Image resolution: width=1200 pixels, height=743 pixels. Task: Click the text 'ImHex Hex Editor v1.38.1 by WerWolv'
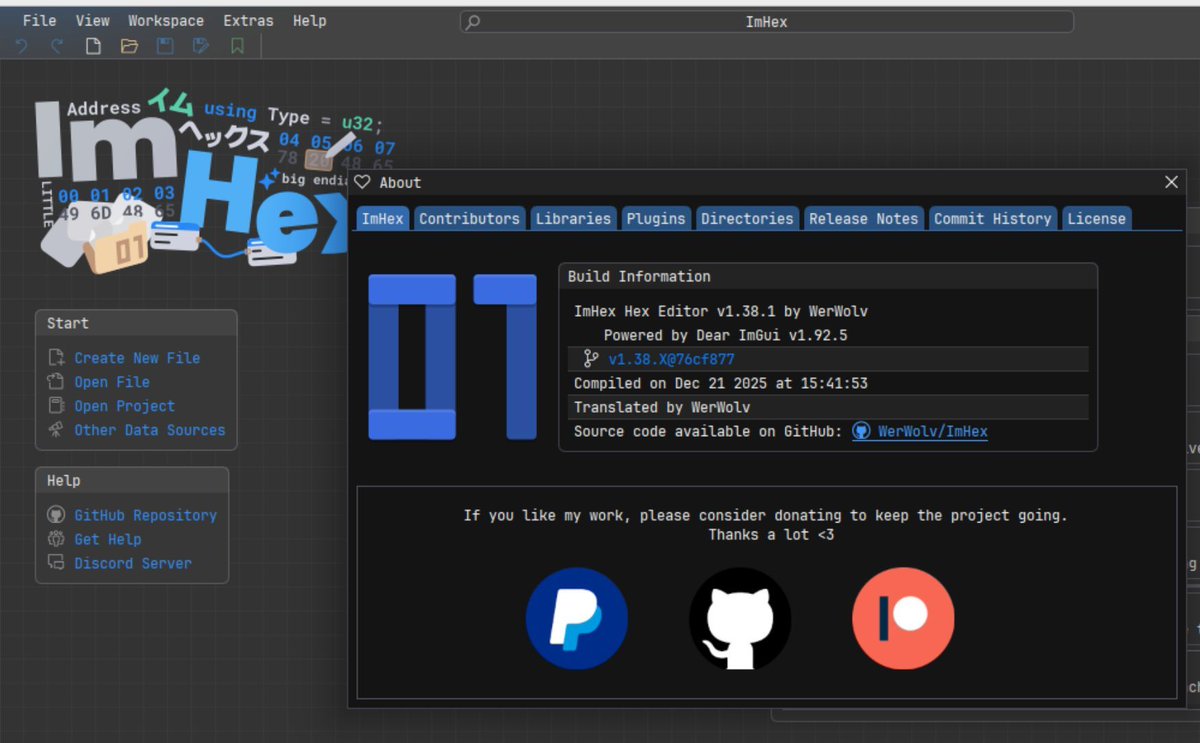click(721, 311)
